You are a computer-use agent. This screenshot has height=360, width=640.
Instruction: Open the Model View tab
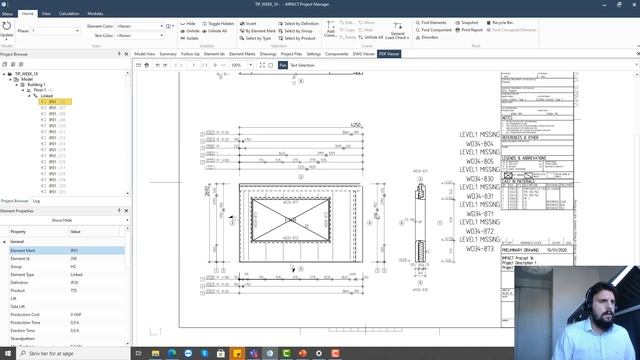(144, 54)
